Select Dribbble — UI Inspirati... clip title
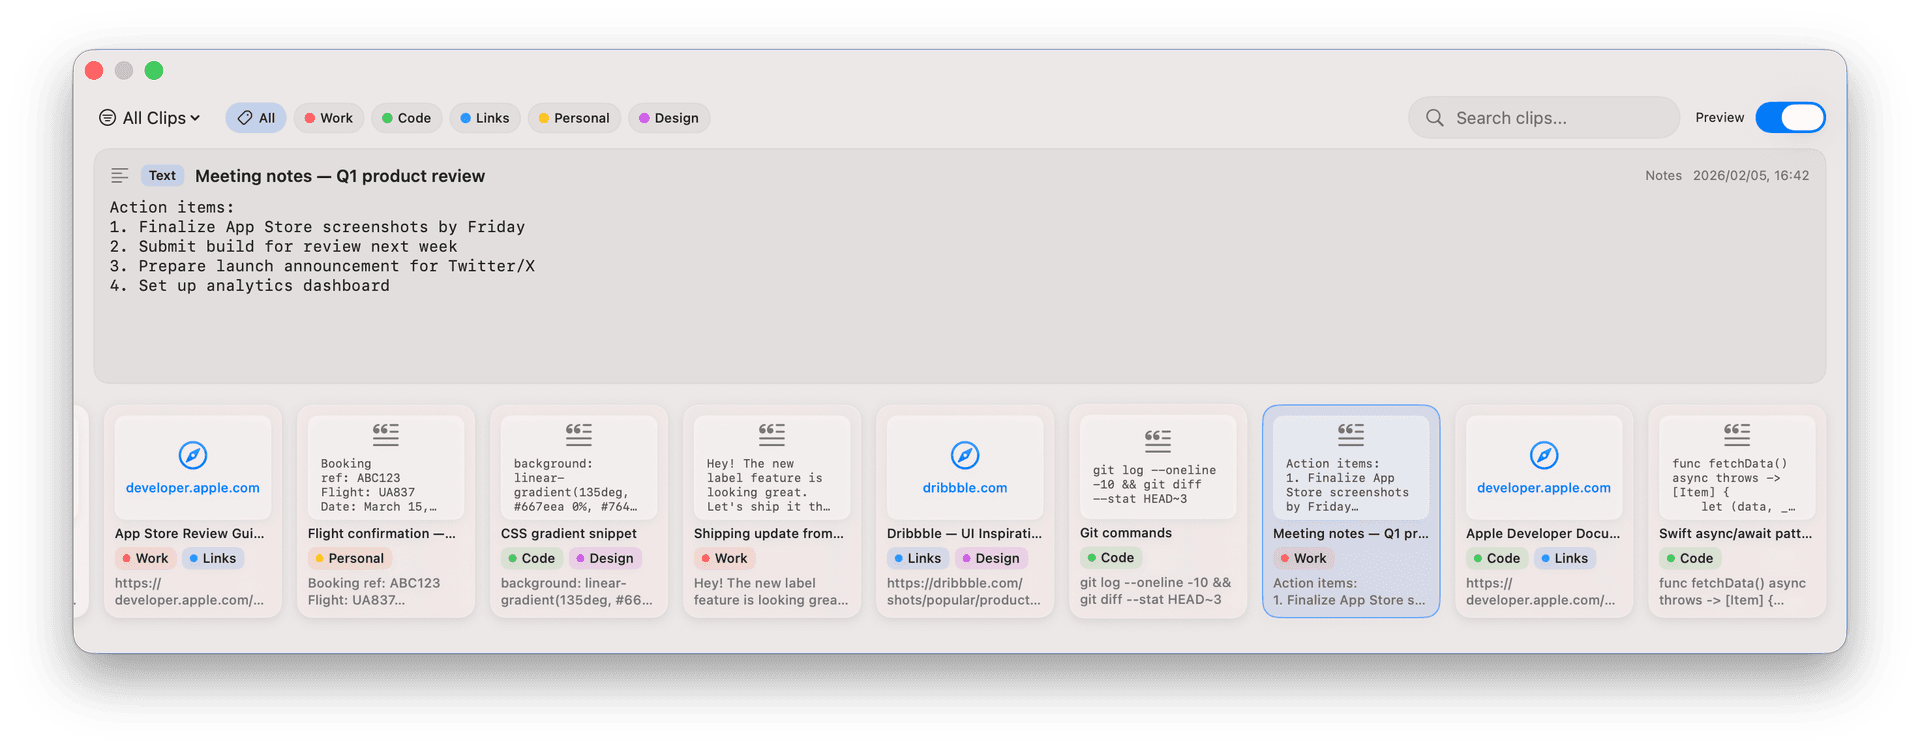This screenshot has height=750, width=1920. (x=964, y=534)
